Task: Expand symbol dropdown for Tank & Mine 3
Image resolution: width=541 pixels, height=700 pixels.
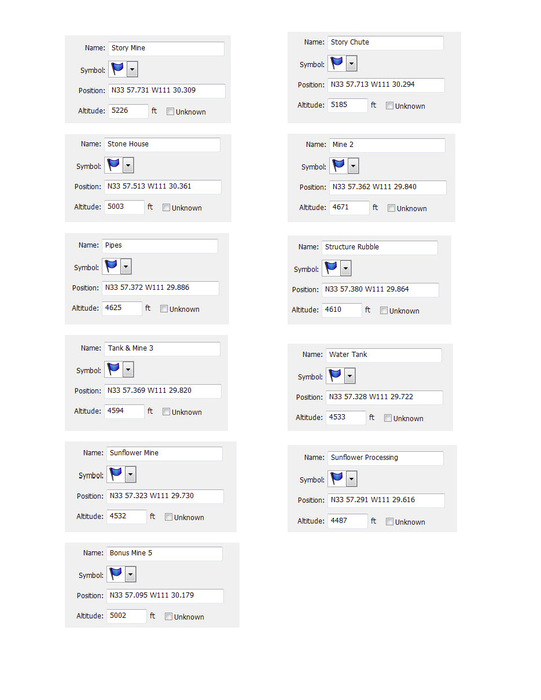Action: point(128,370)
